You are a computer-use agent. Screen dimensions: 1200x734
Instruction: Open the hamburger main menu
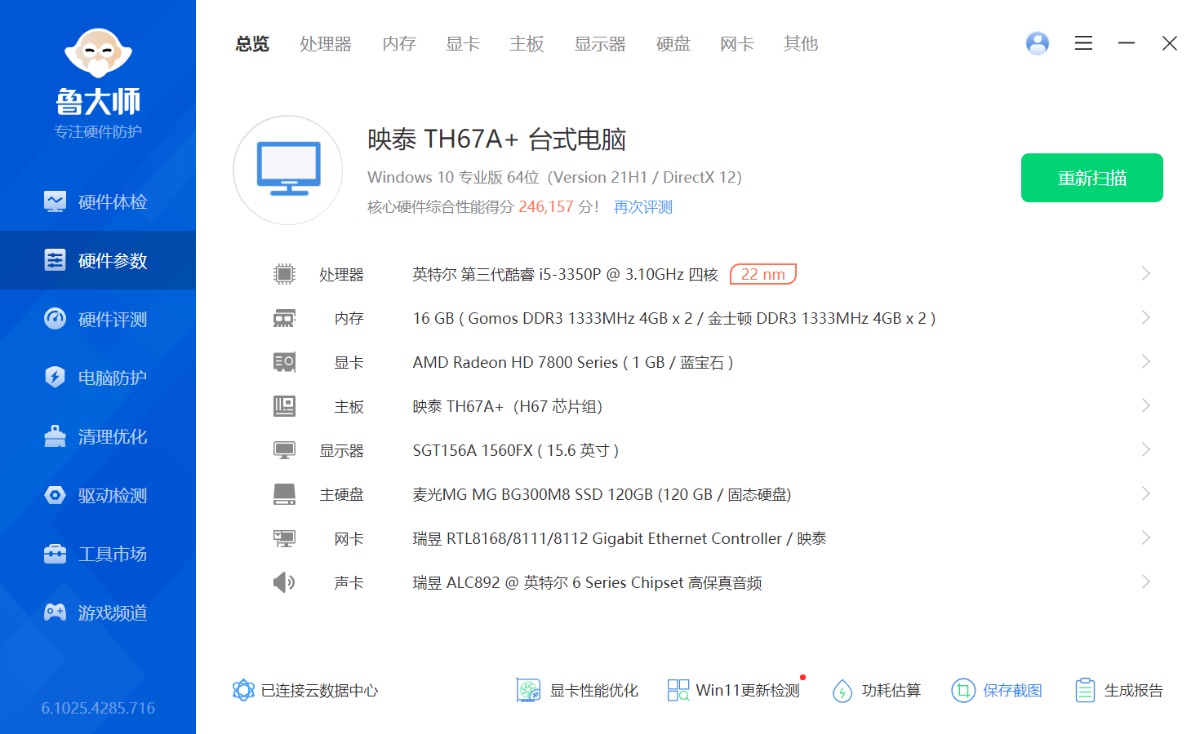(x=1083, y=43)
